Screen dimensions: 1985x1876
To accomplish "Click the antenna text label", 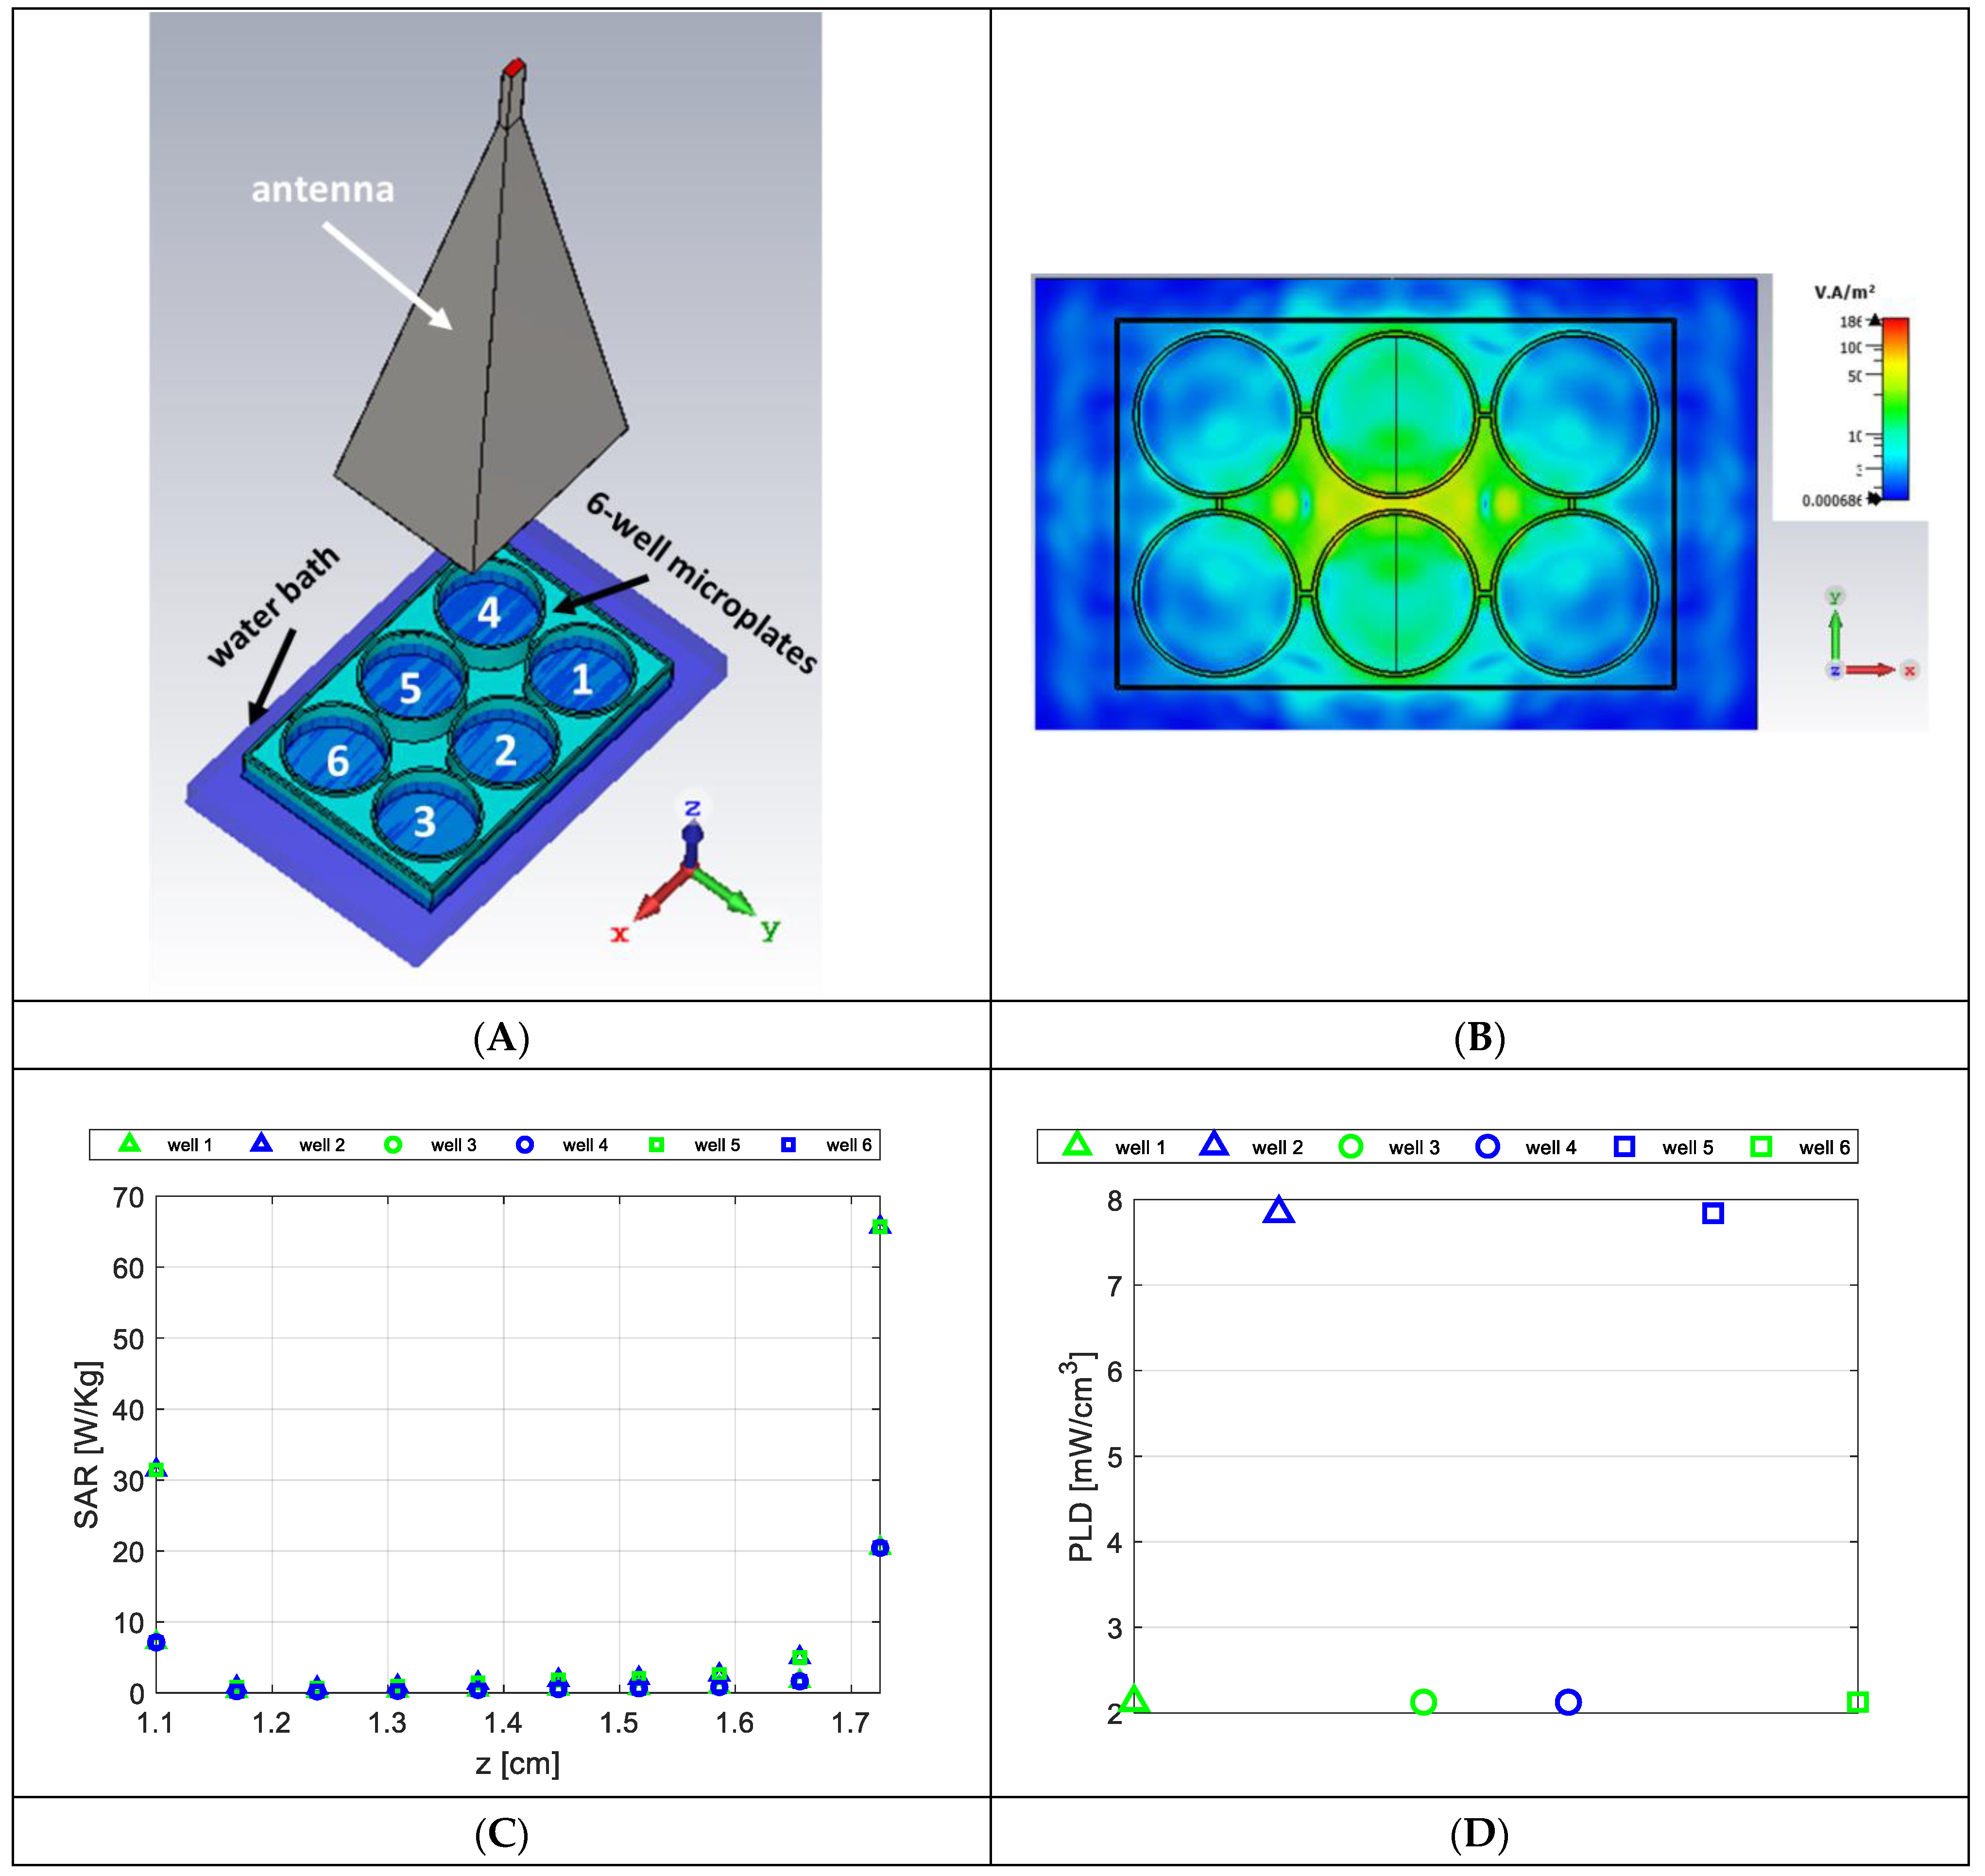I will click(322, 189).
